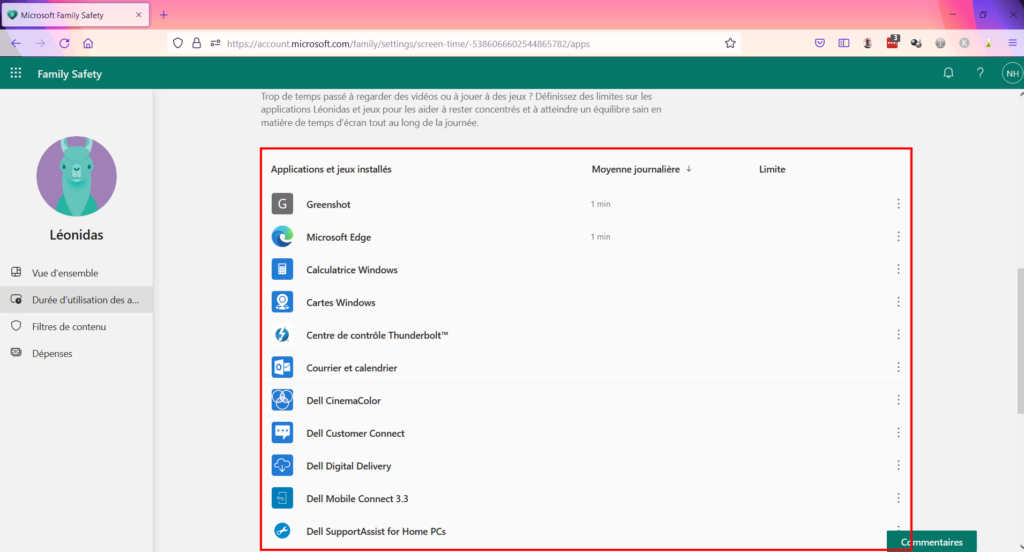Viewport: 1024px width, 552px height.
Task: Click the Calculatrice Windows app icon
Action: pos(282,269)
